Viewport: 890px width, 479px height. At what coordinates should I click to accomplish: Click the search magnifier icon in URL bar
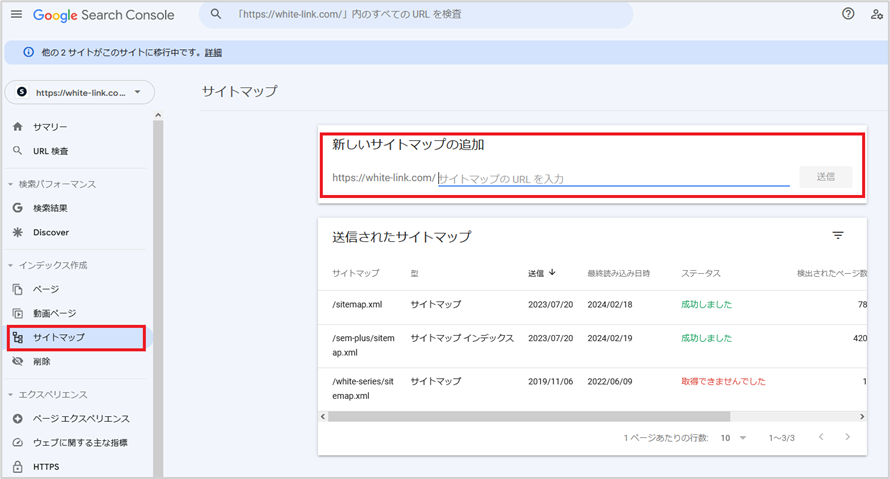216,14
